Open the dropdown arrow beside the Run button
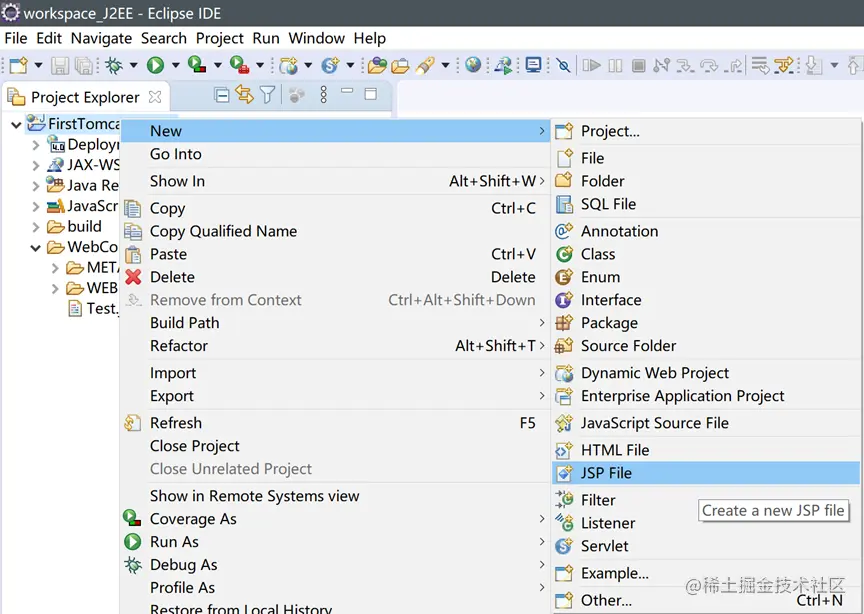Image resolution: width=864 pixels, height=614 pixels. (175, 66)
